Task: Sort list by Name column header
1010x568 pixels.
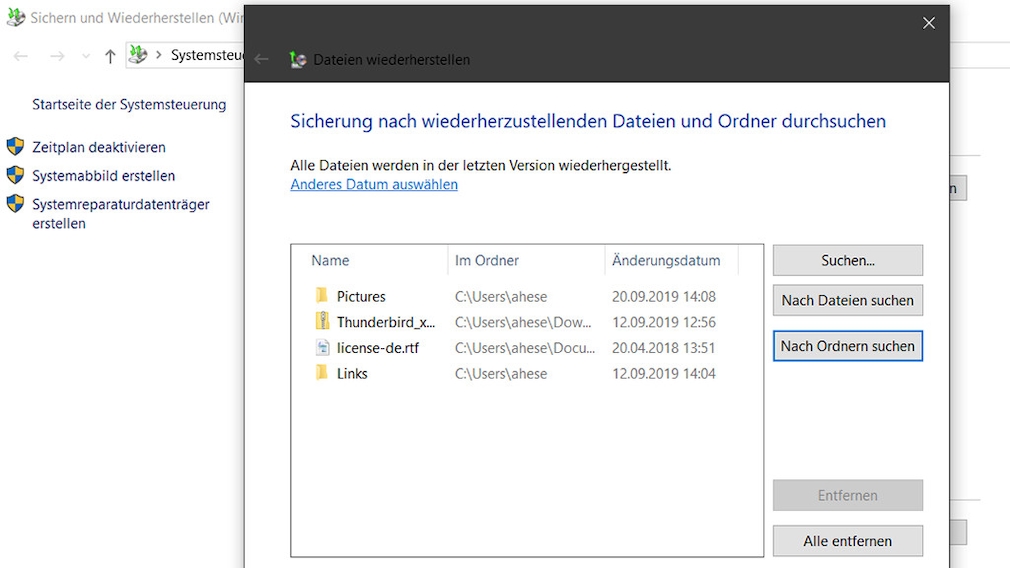Action: (330, 260)
